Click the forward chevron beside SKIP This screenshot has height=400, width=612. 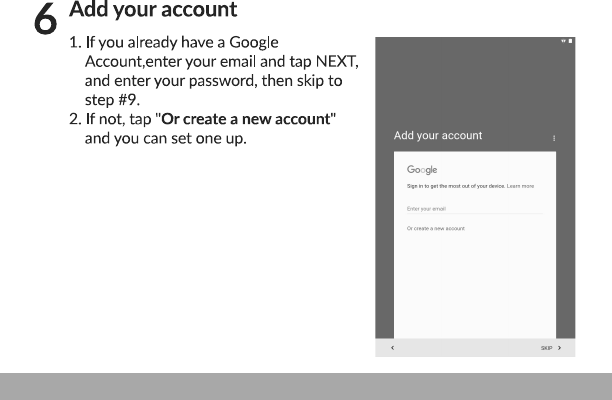[x=559, y=347]
